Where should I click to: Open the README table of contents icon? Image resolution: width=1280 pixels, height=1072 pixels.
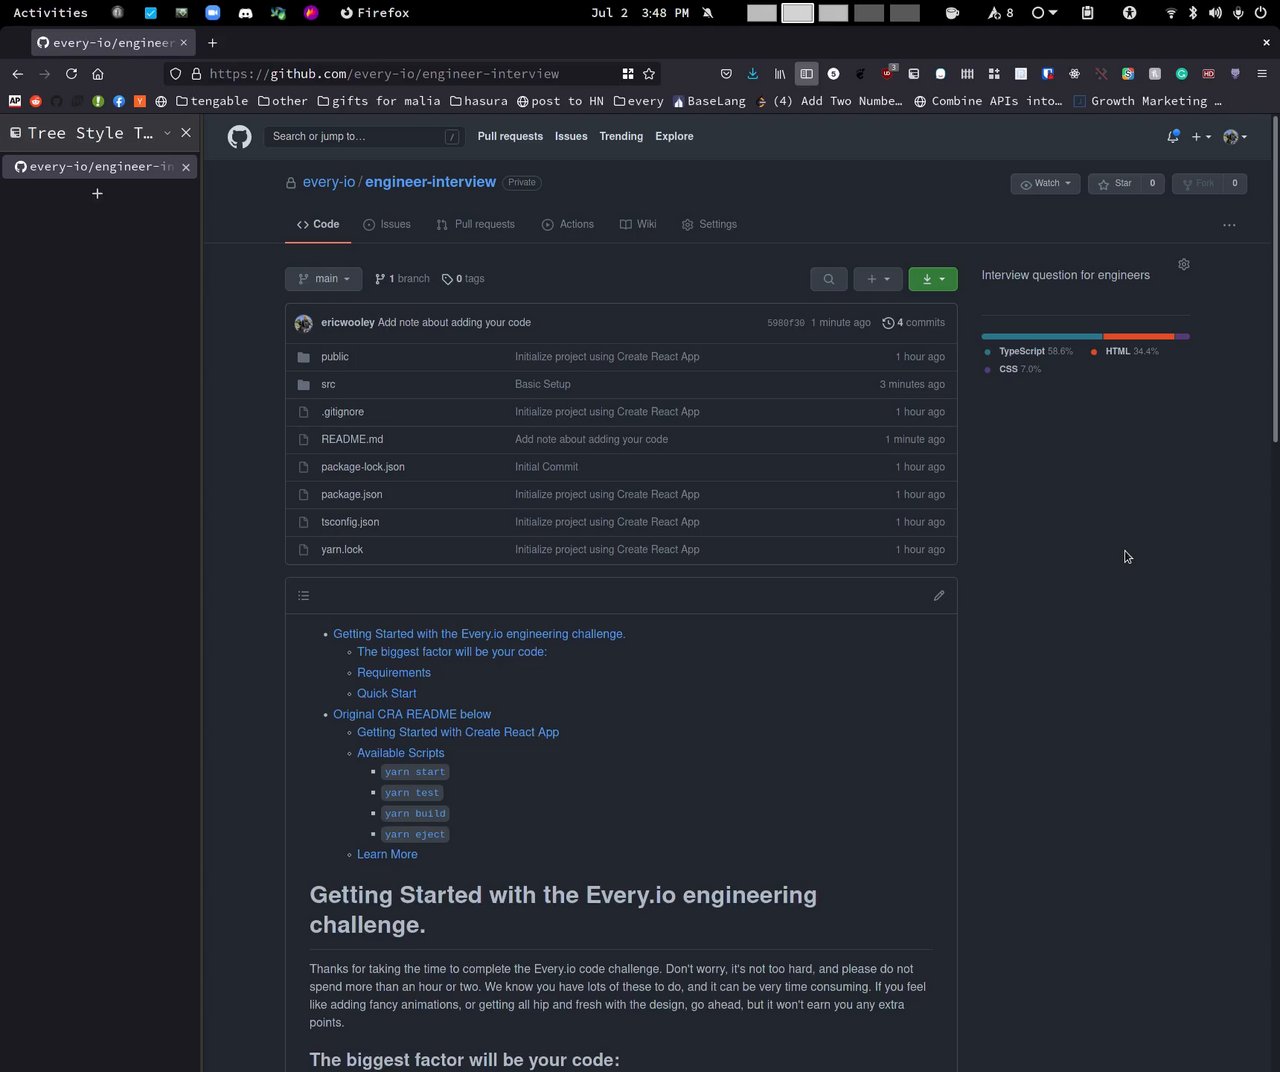pos(304,596)
